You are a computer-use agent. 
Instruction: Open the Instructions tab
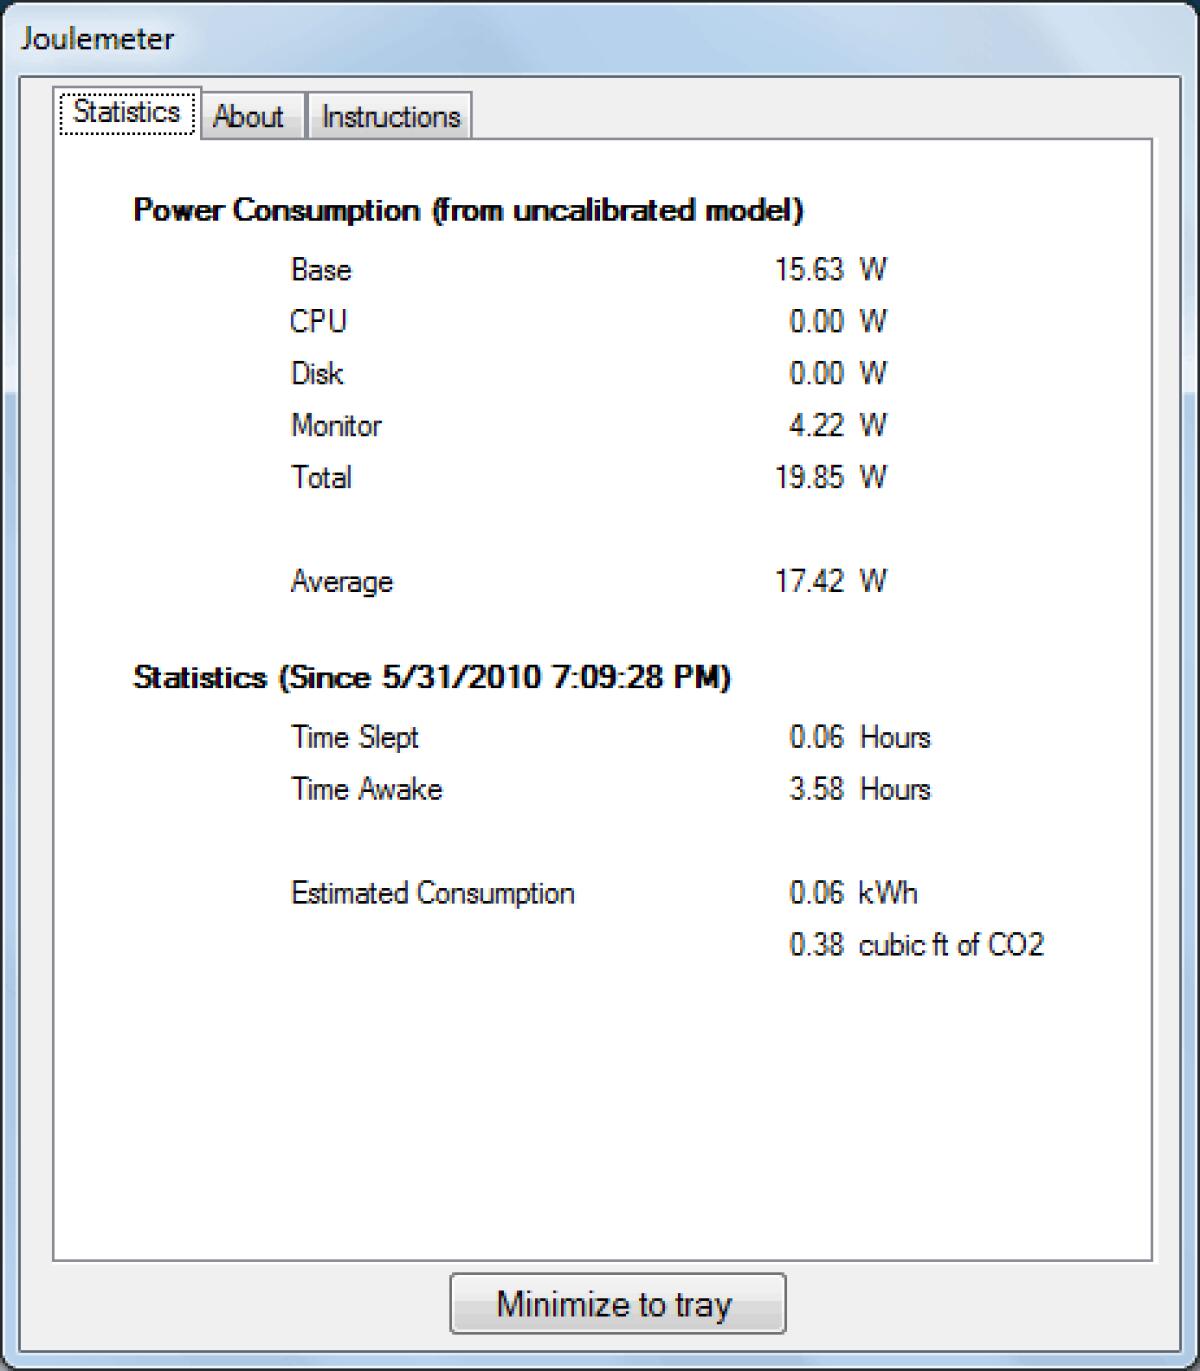[x=390, y=116]
